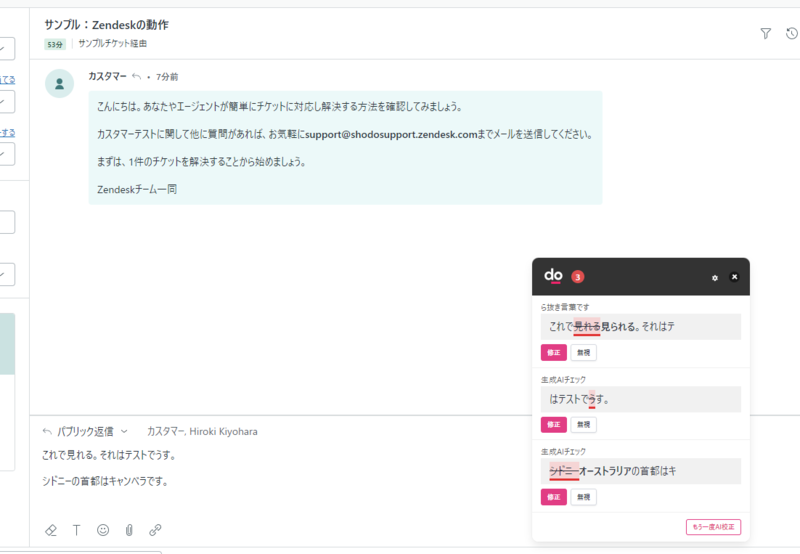Open the emoji picker icon
800x554 pixels.
(103, 530)
